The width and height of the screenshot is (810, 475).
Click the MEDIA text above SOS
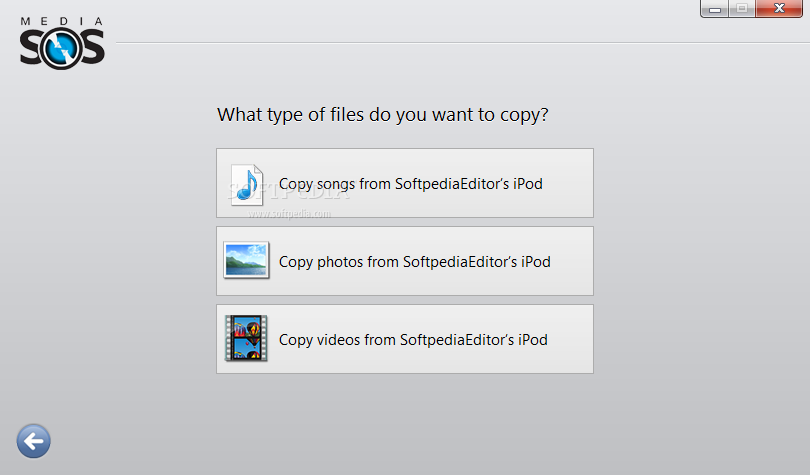click(x=61, y=21)
